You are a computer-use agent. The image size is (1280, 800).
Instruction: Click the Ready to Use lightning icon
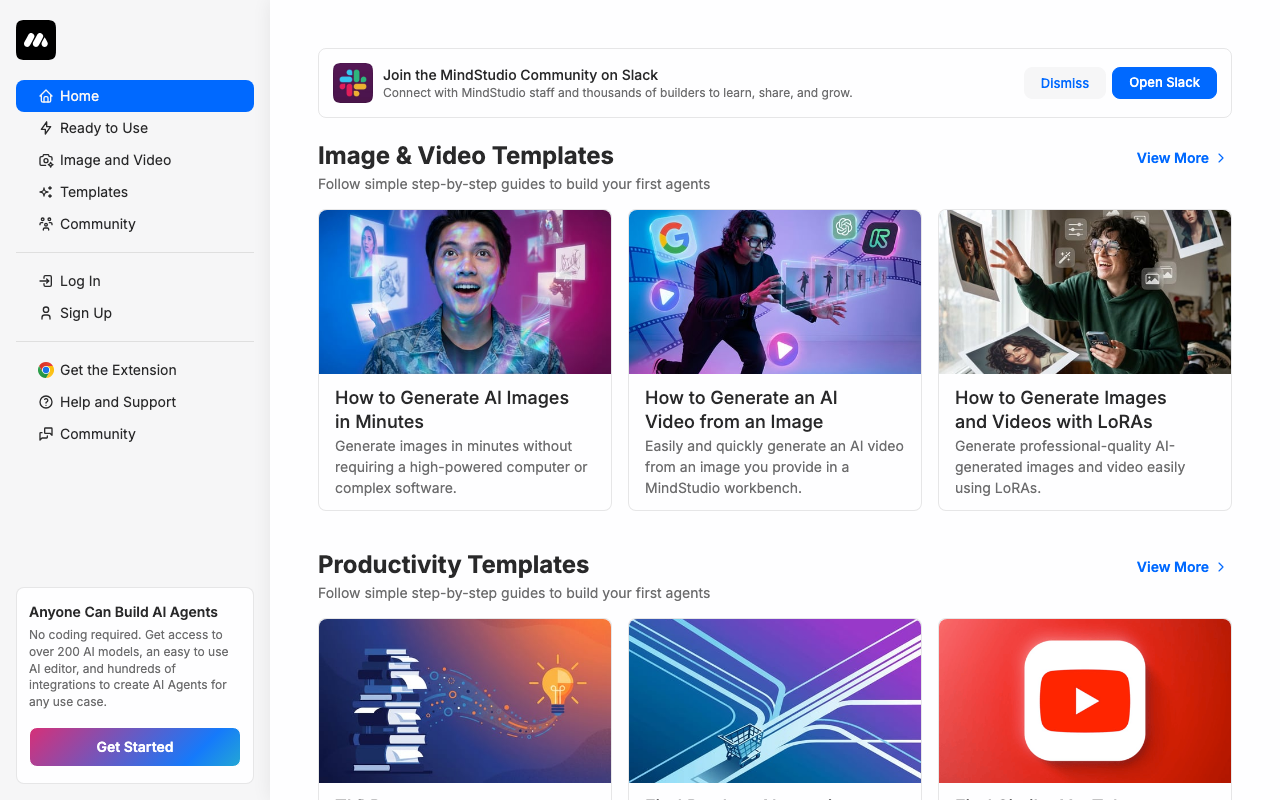point(46,128)
